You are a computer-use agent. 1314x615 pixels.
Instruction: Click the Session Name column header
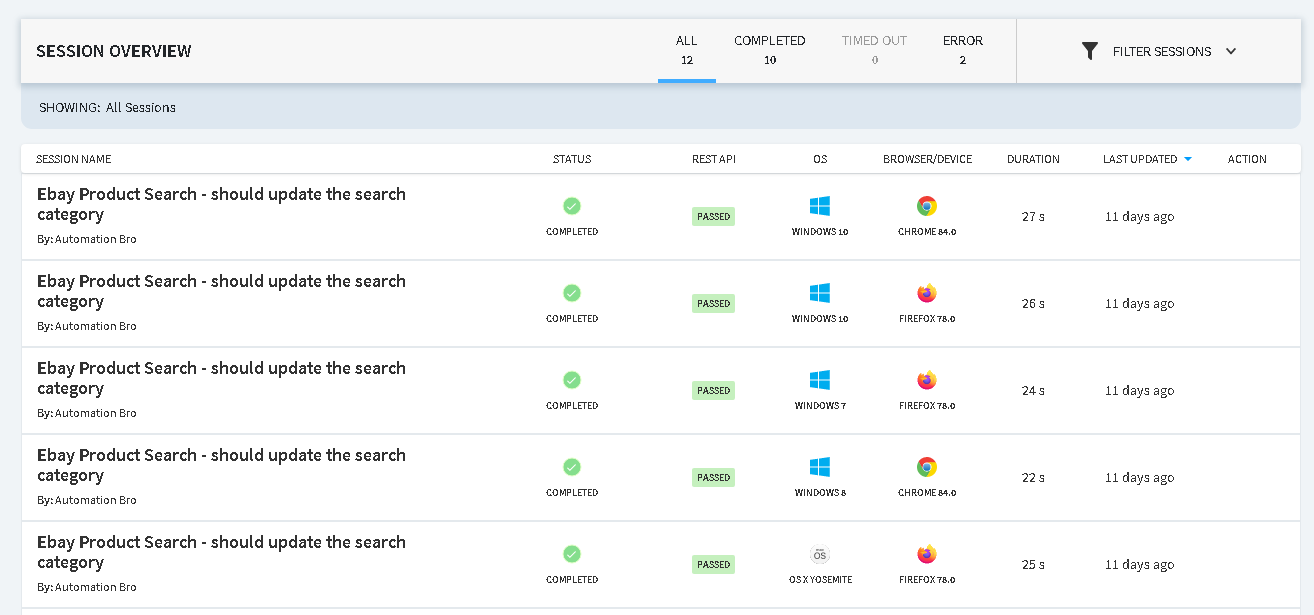coord(74,159)
